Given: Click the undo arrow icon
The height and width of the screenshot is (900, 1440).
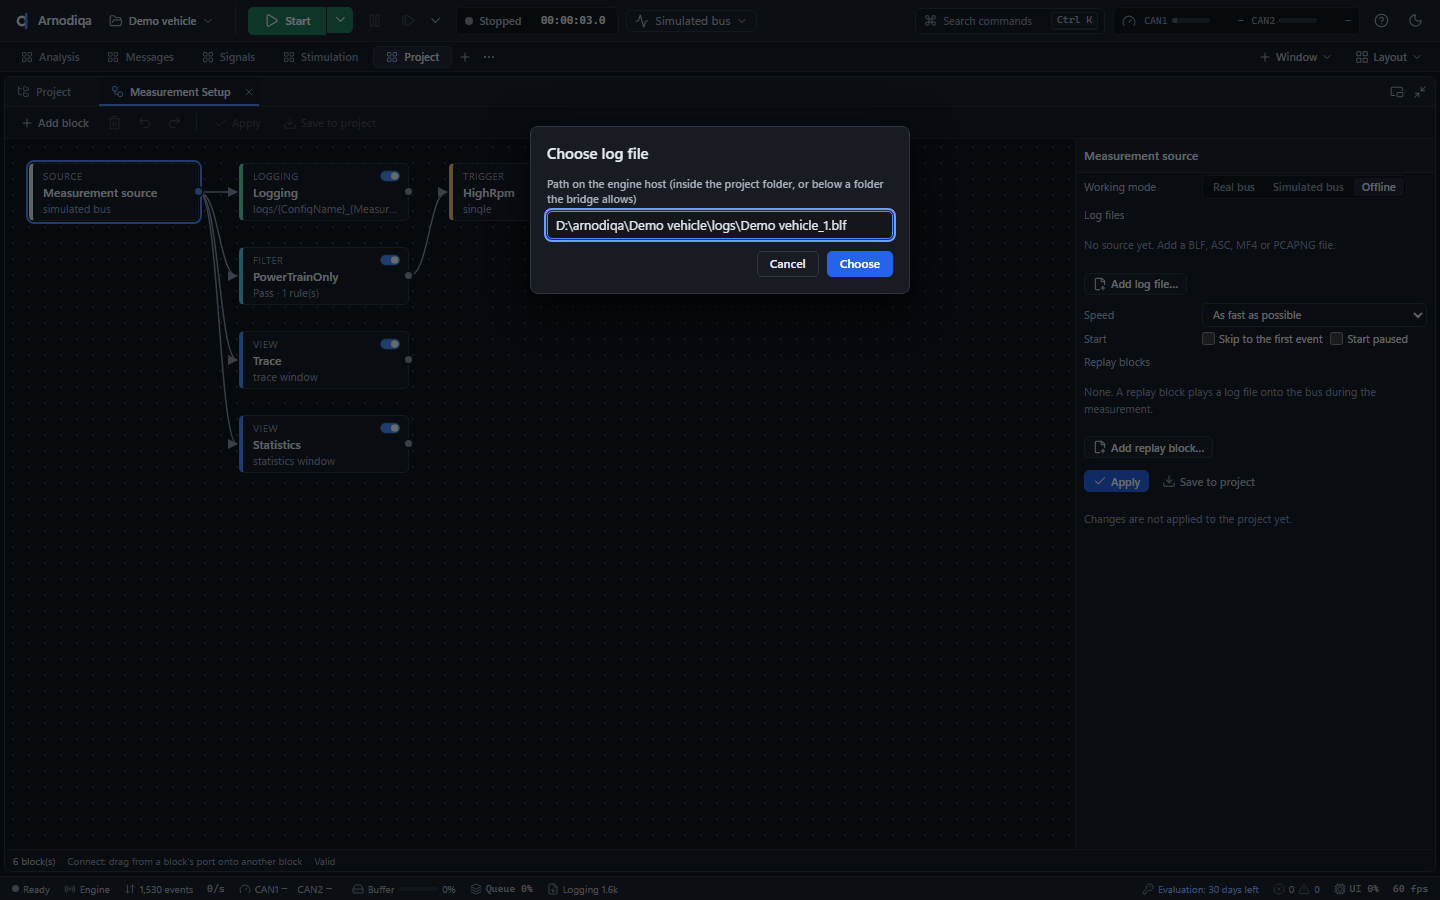Looking at the screenshot, I should click(145, 123).
